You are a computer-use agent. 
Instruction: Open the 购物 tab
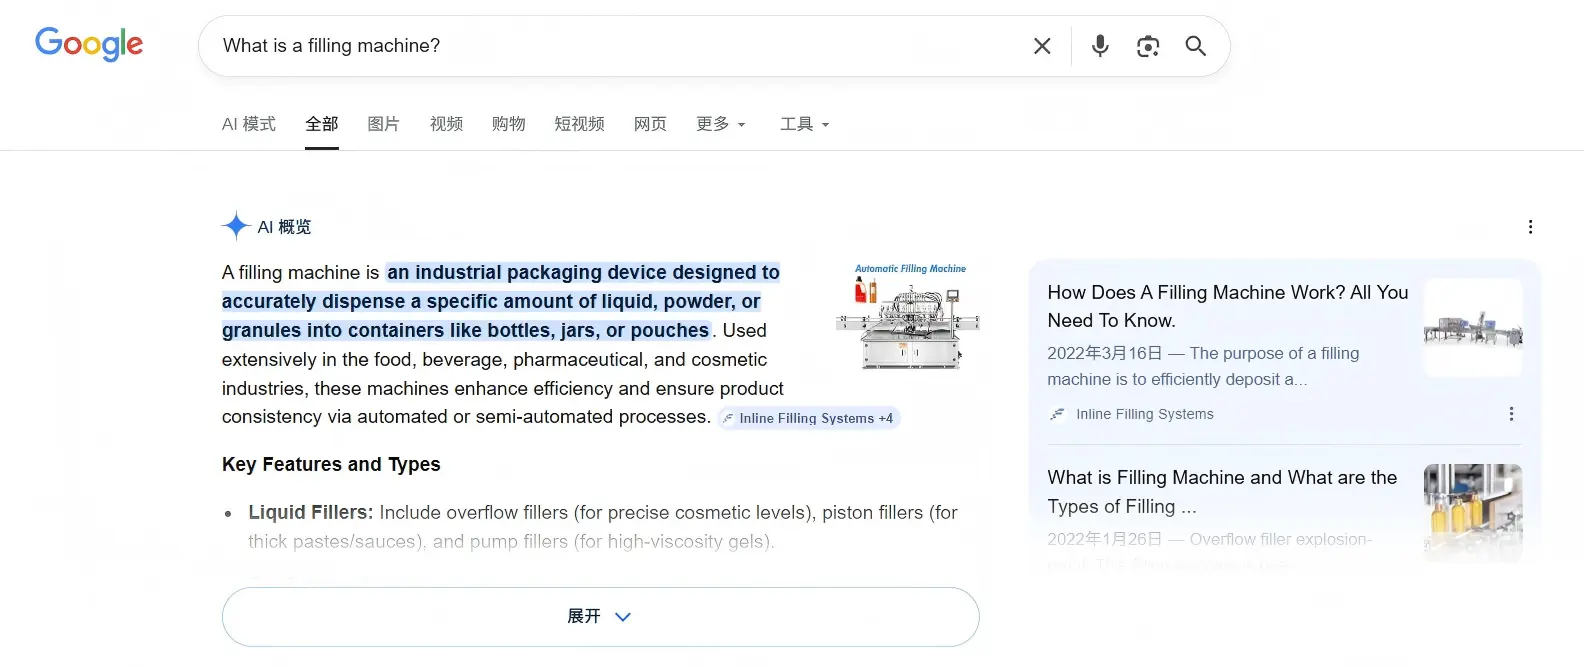[x=509, y=124]
